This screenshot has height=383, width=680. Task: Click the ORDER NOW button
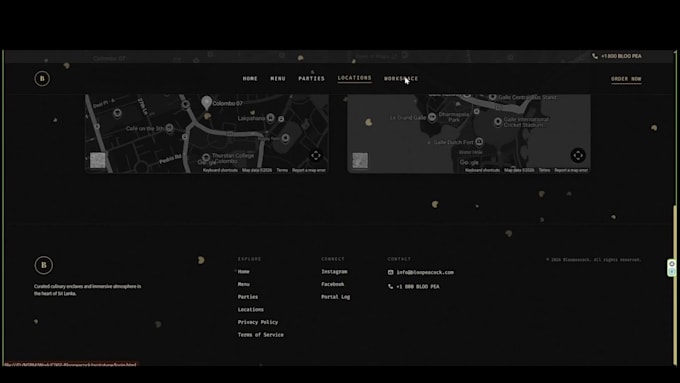pyautogui.click(x=626, y=79)
